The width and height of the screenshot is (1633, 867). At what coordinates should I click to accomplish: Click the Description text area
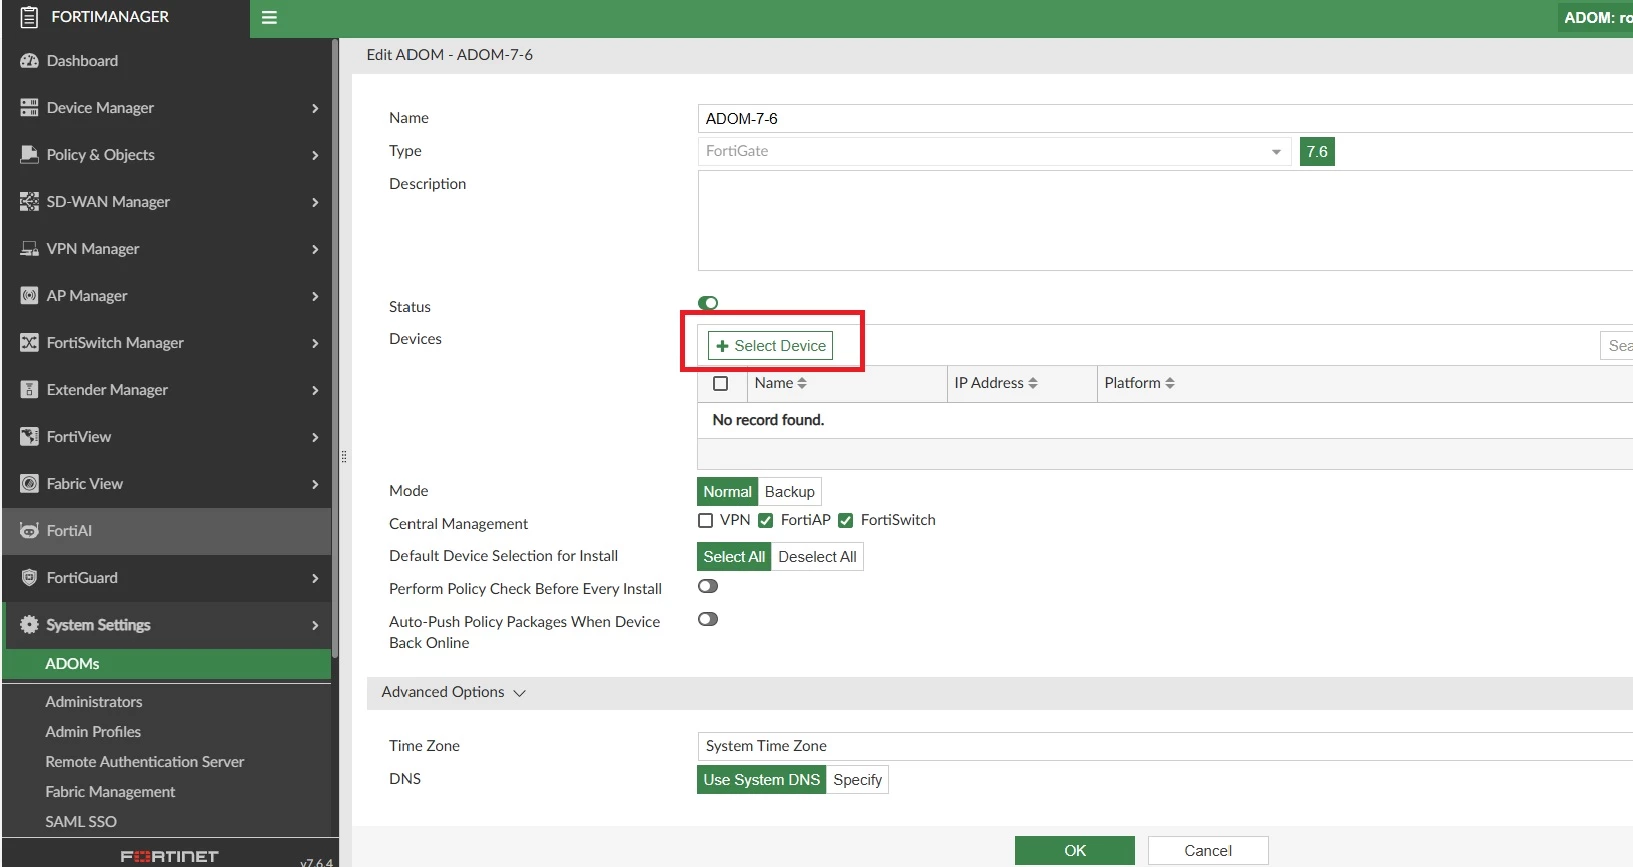pos(1165,221)
